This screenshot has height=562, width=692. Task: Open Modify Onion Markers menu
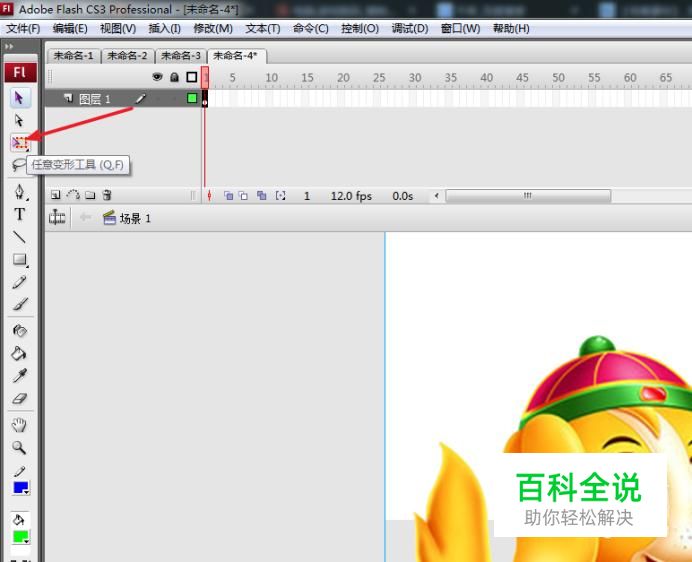(280, 195)
